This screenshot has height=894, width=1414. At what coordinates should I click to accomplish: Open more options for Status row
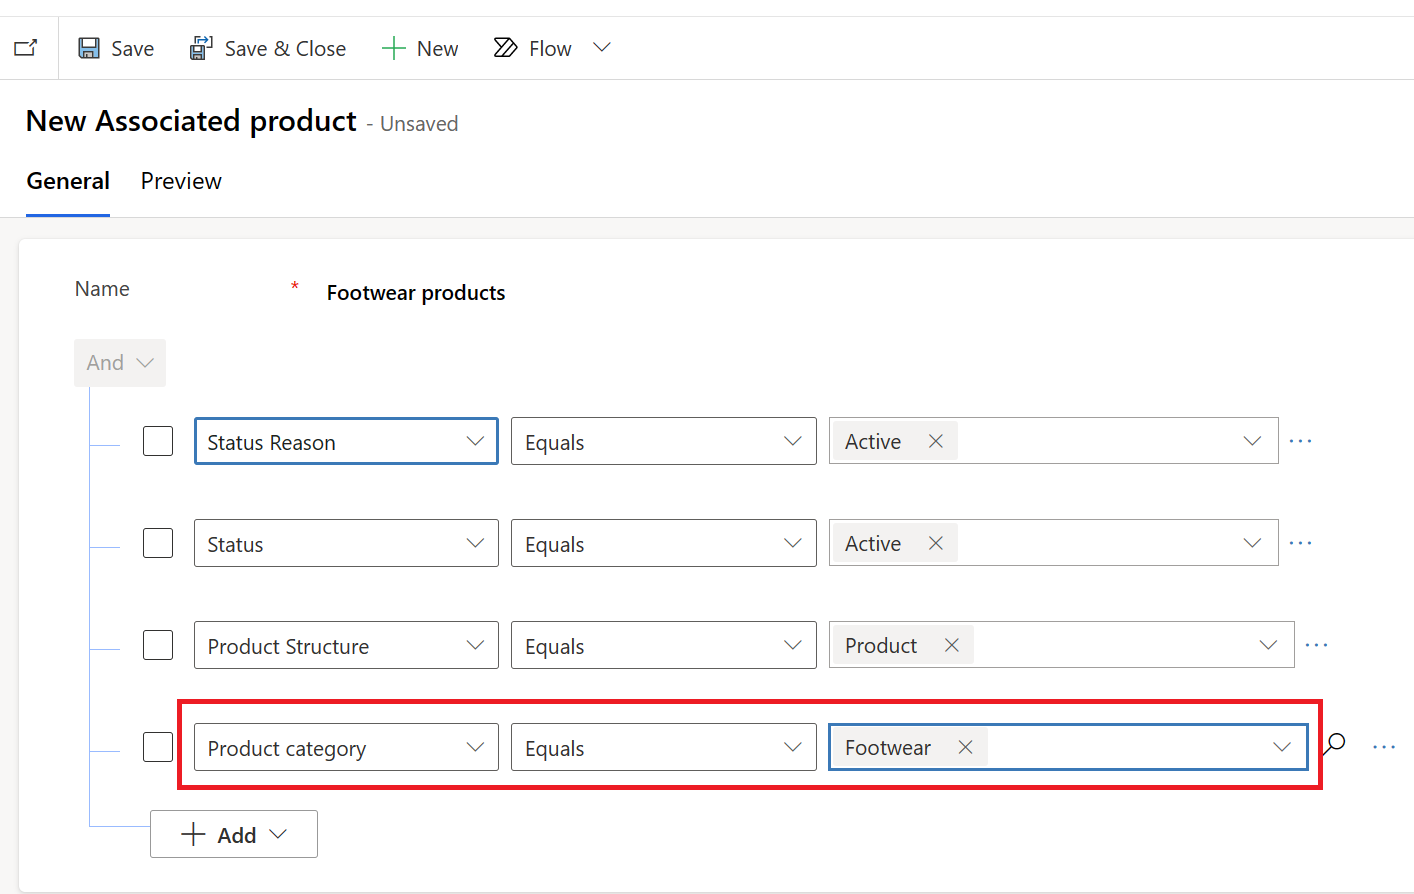1300,543
